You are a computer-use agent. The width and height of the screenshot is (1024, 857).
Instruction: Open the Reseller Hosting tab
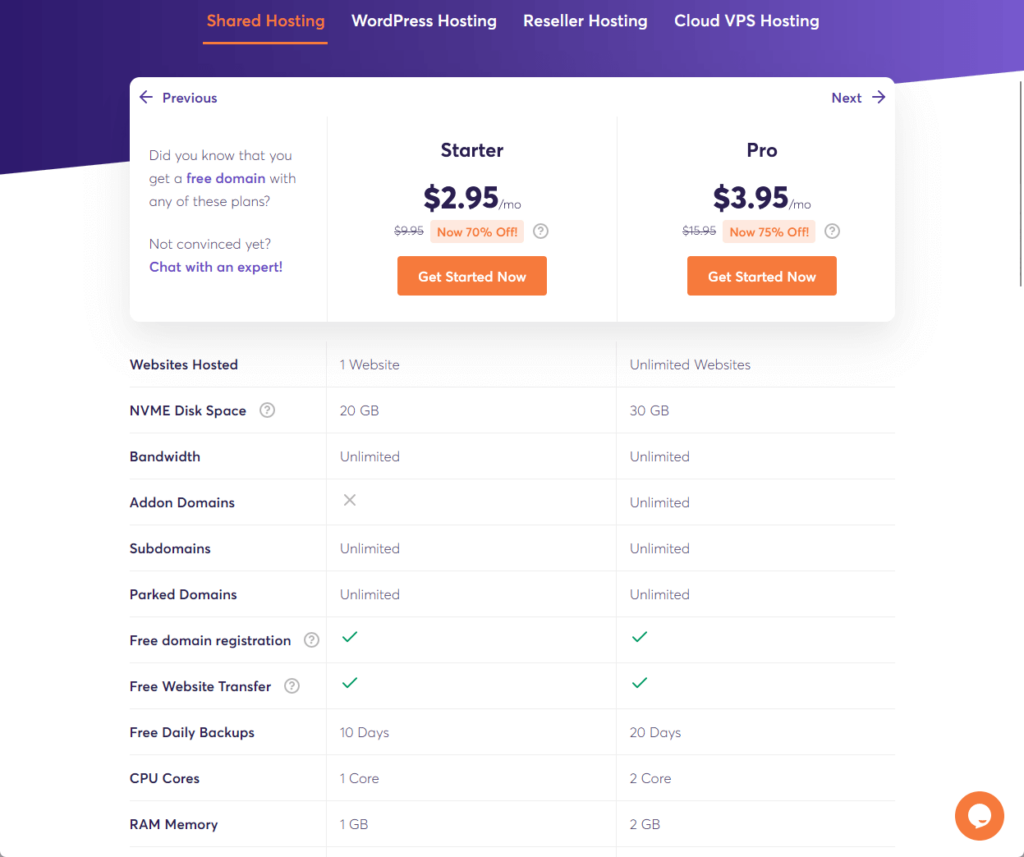point(585,21)
